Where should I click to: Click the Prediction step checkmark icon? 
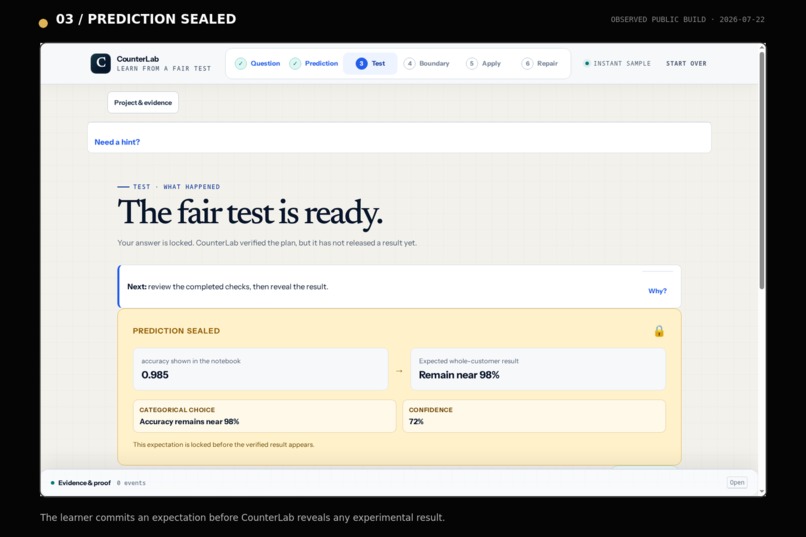tap(295, 64)
